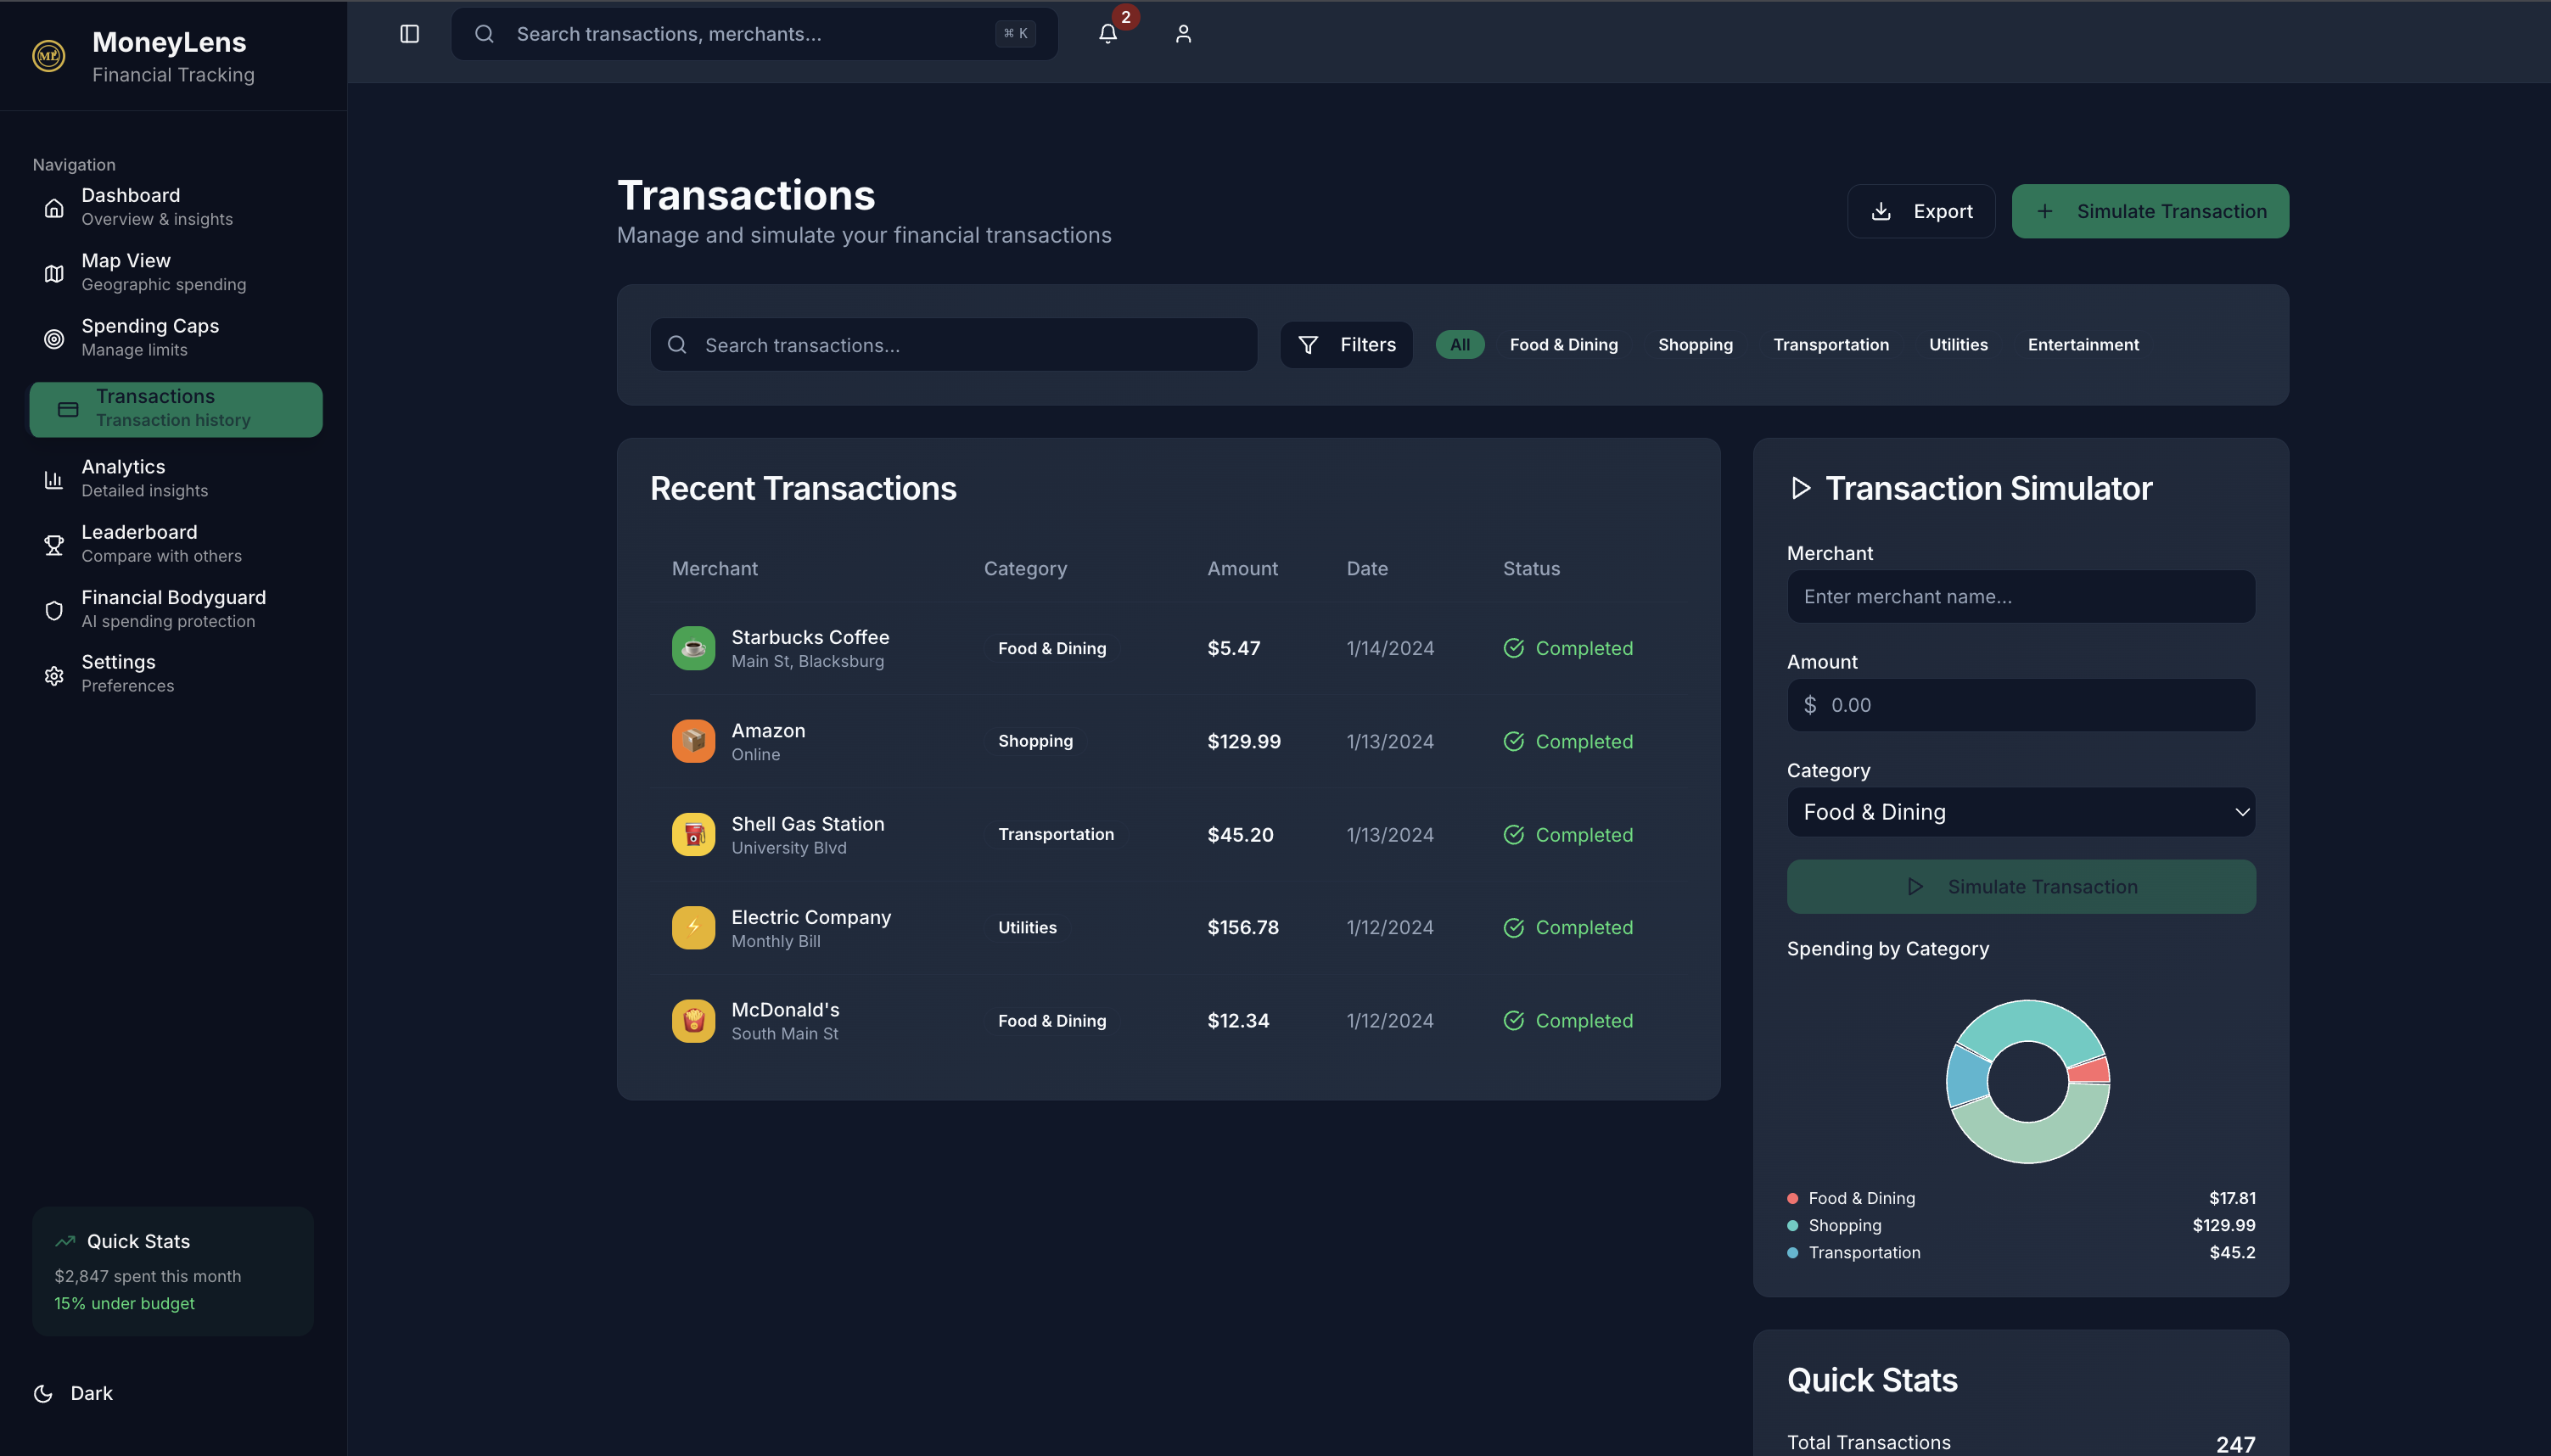Viewport: 2551px width, 1456px height.
Task: Click the Amazon package icon
Action: (693, 741)
